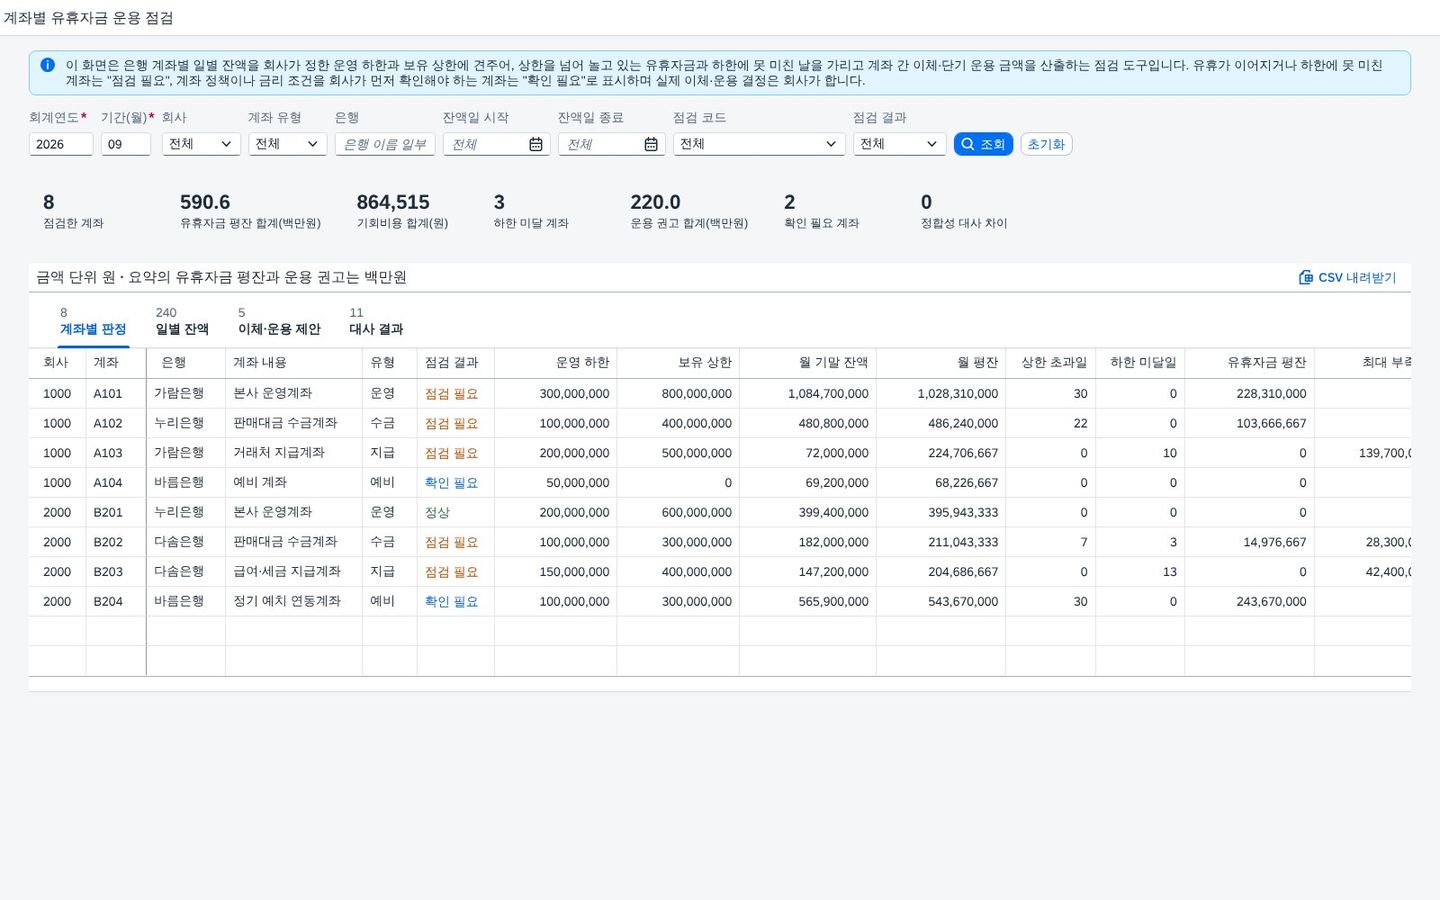Click the 정상 status for account B201

click(x=437, y=513)
